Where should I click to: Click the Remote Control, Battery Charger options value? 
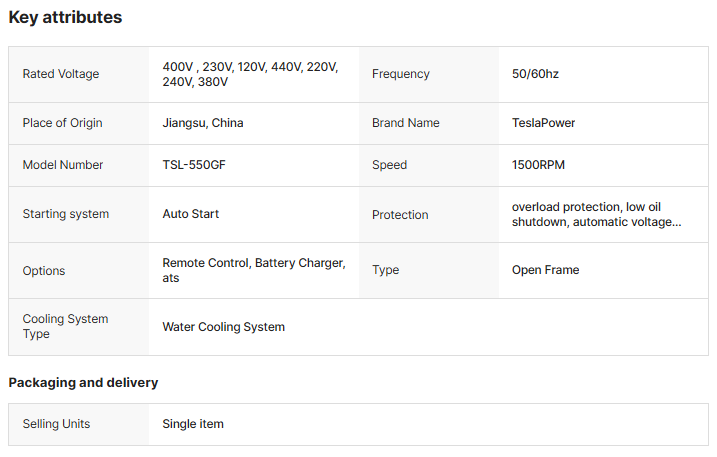(x=254, y=270)
